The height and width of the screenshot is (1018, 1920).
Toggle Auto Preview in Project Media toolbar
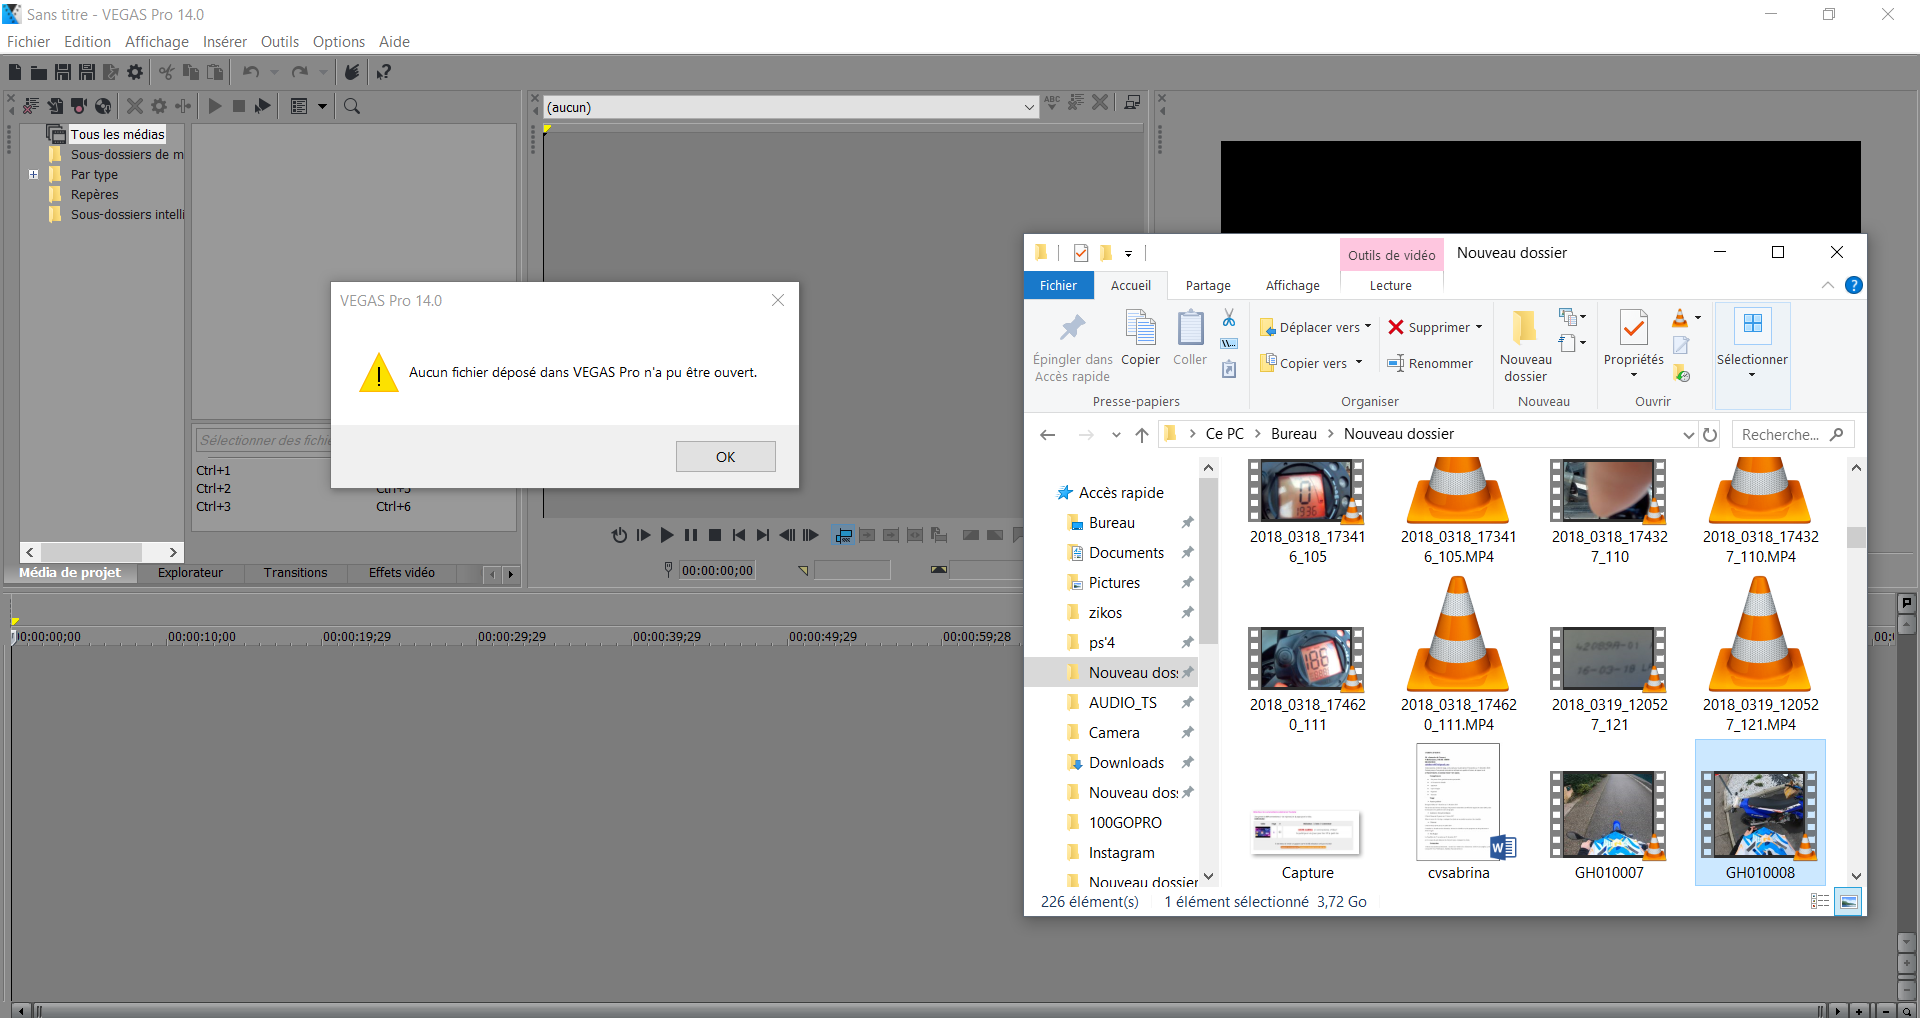click(263, 106)
